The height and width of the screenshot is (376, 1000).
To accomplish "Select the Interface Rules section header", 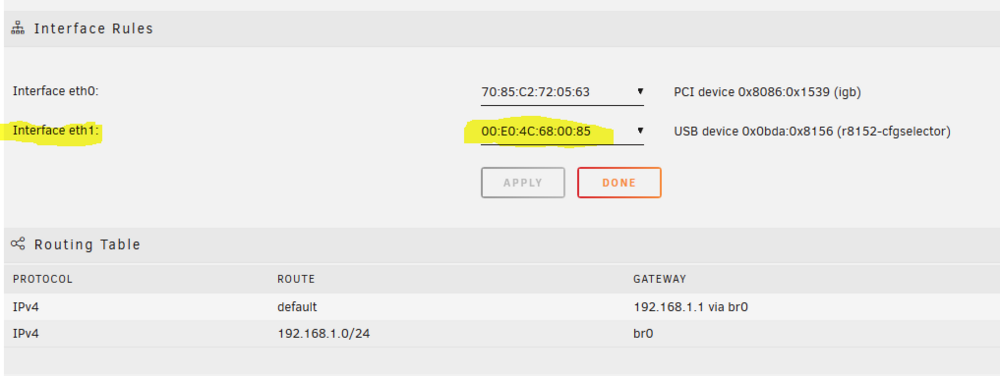I will click(502, 29).
